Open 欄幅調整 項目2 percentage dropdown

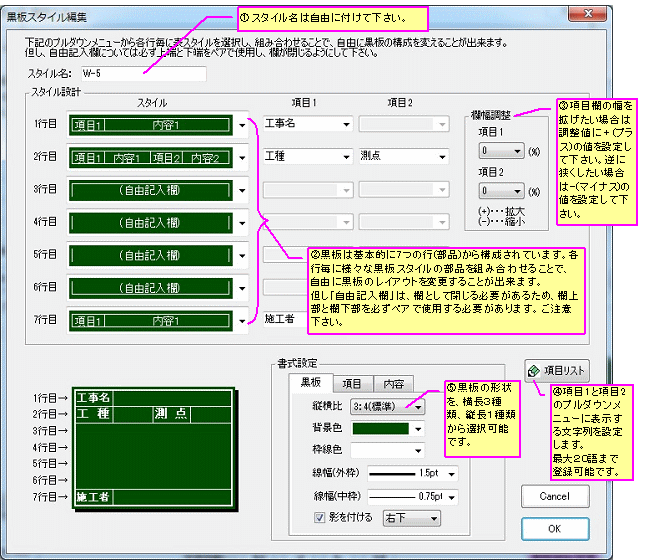501,191
